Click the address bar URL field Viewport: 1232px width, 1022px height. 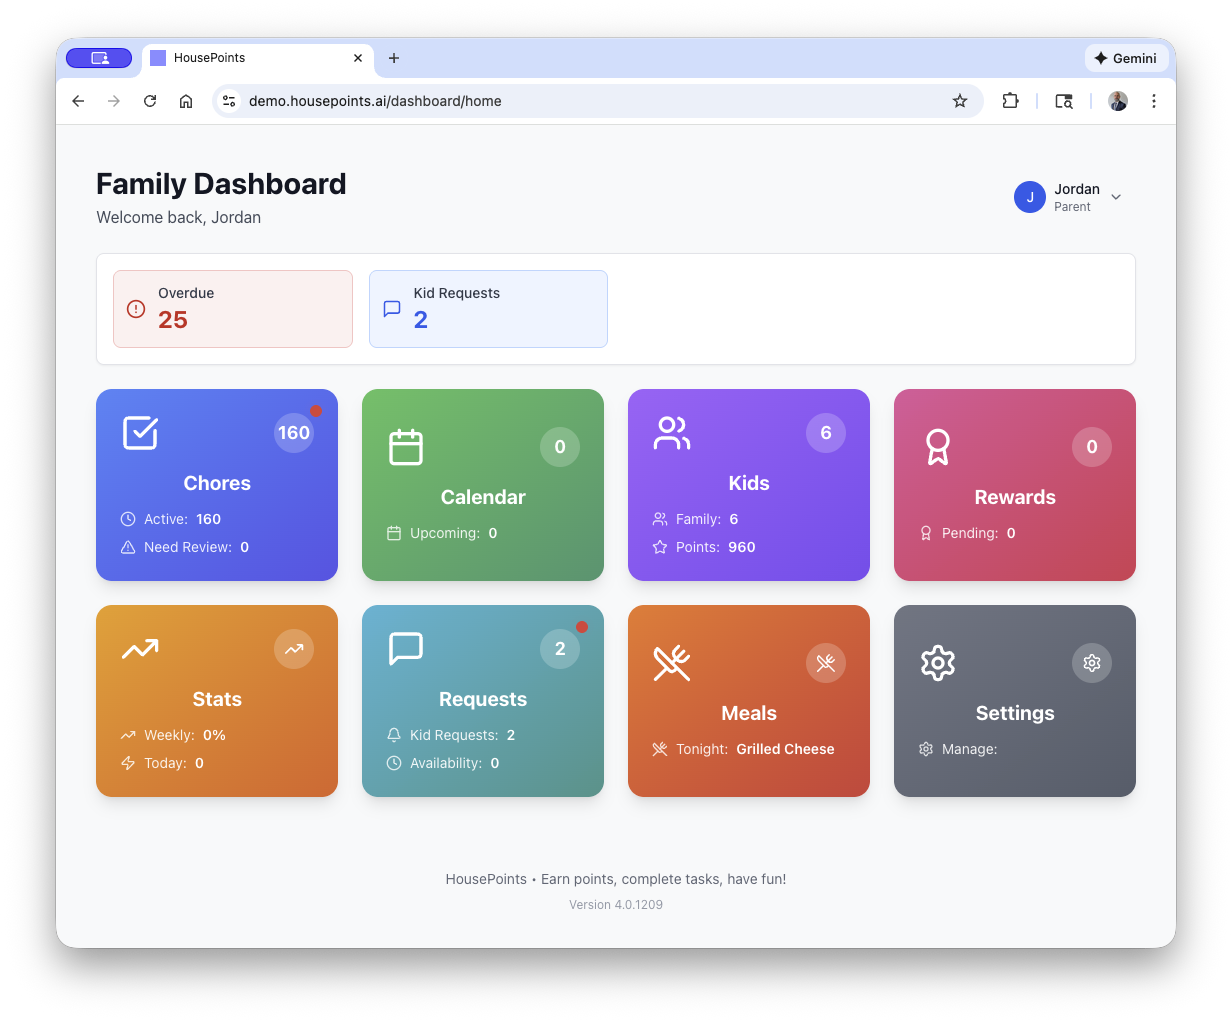[x=598, y=101]
